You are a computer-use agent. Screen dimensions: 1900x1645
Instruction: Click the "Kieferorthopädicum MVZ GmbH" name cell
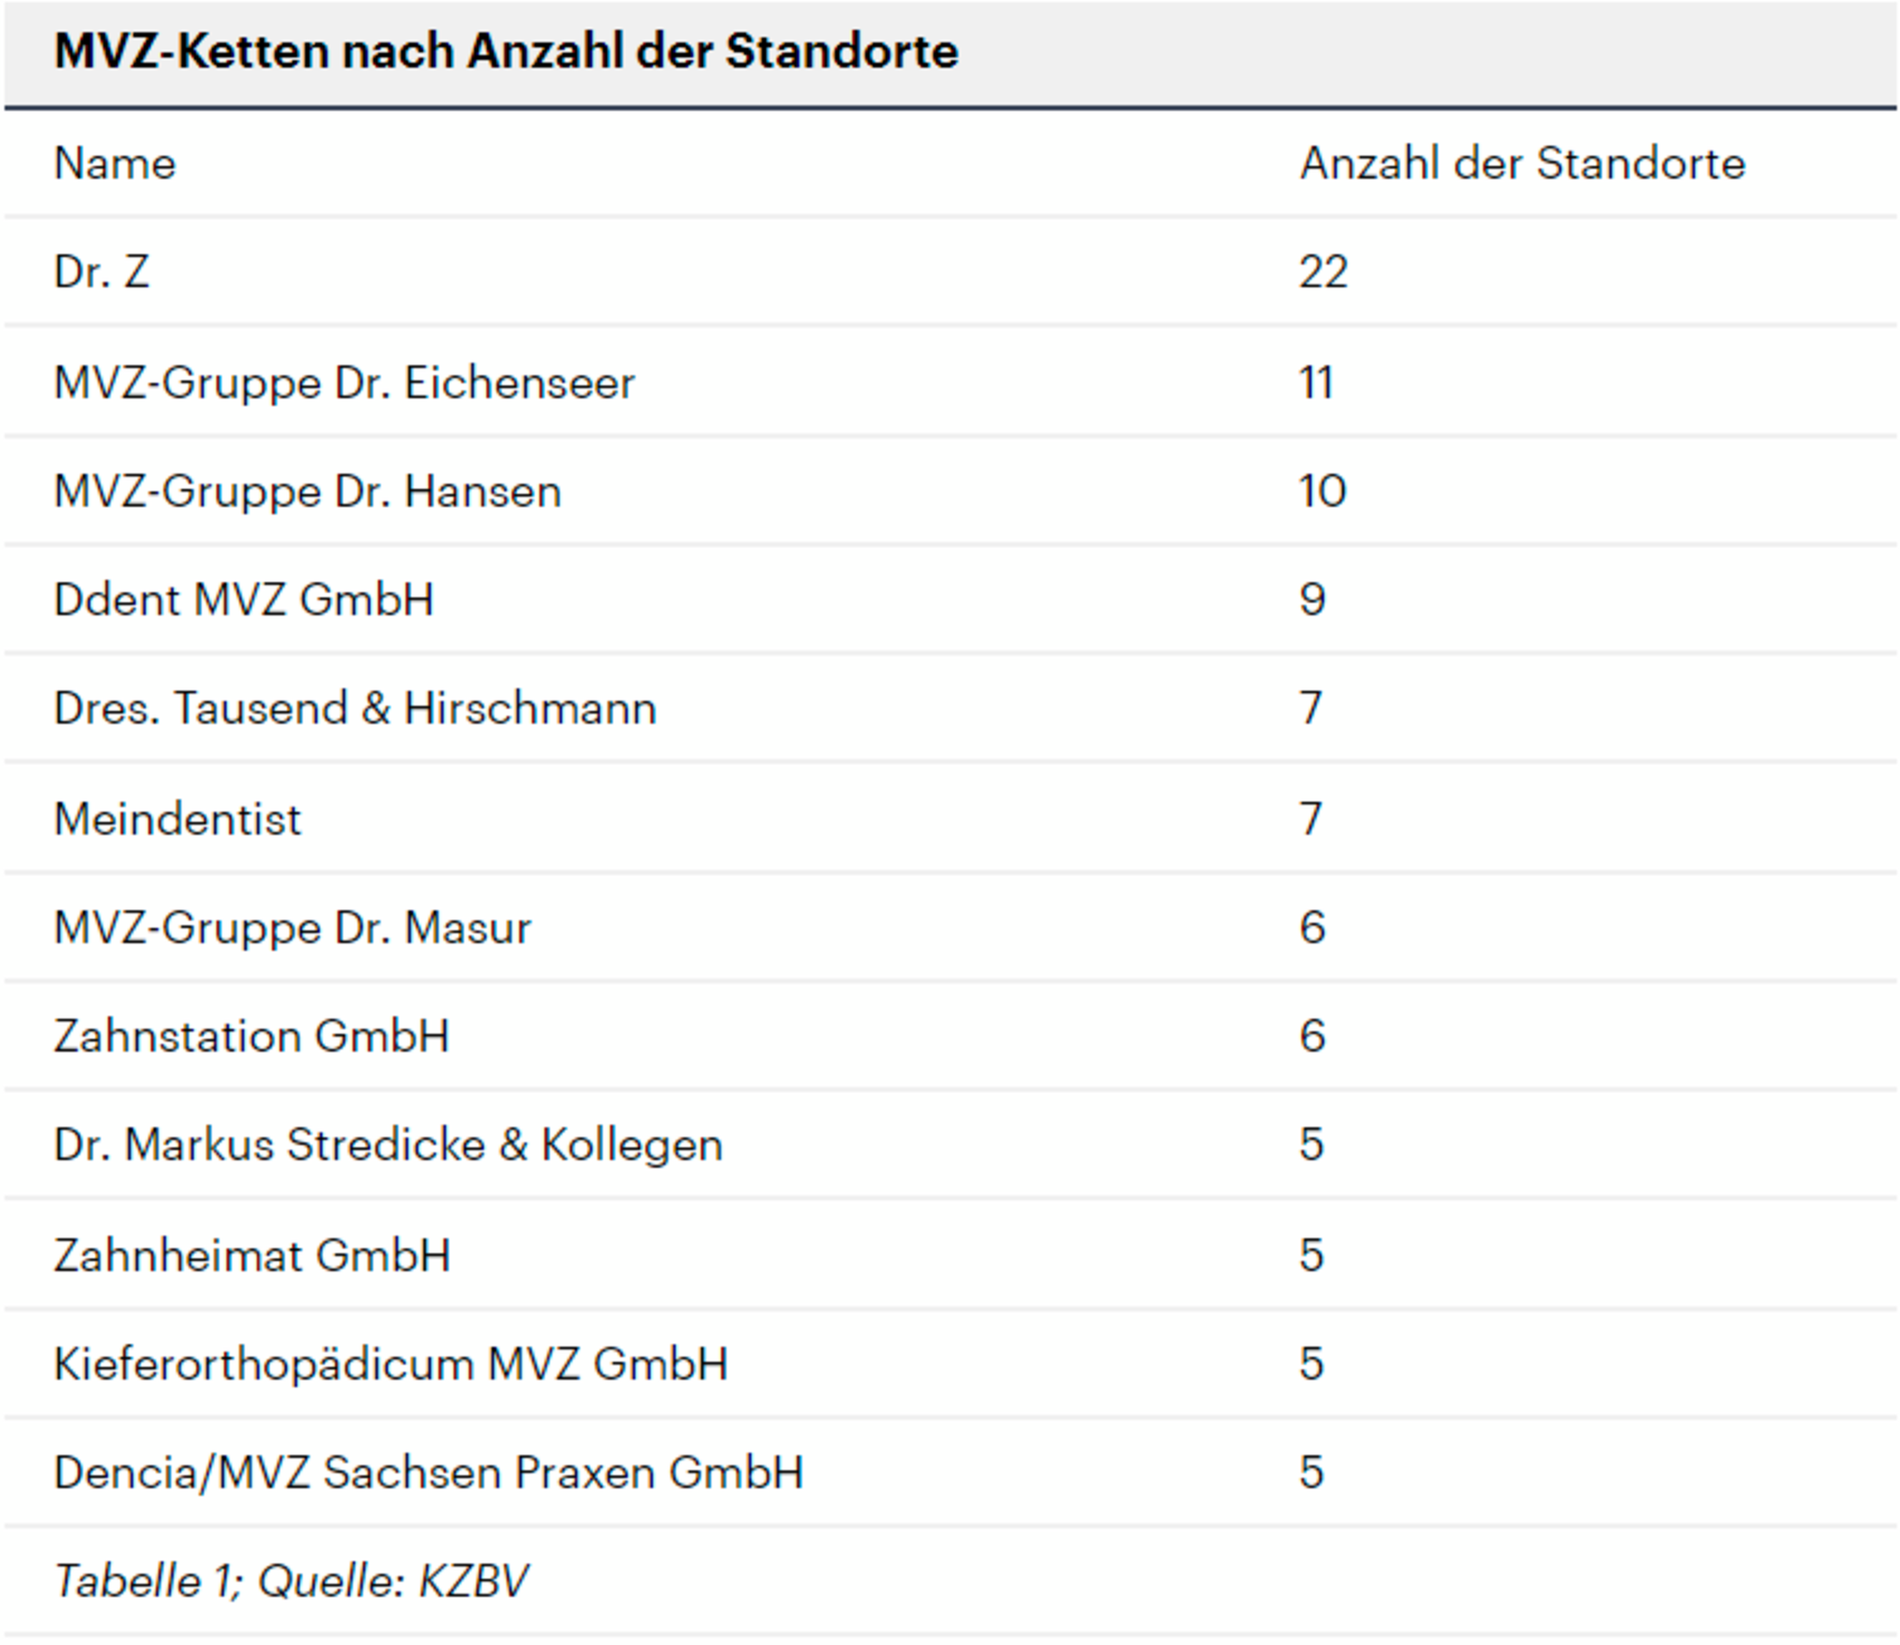tap(391, 1364)
